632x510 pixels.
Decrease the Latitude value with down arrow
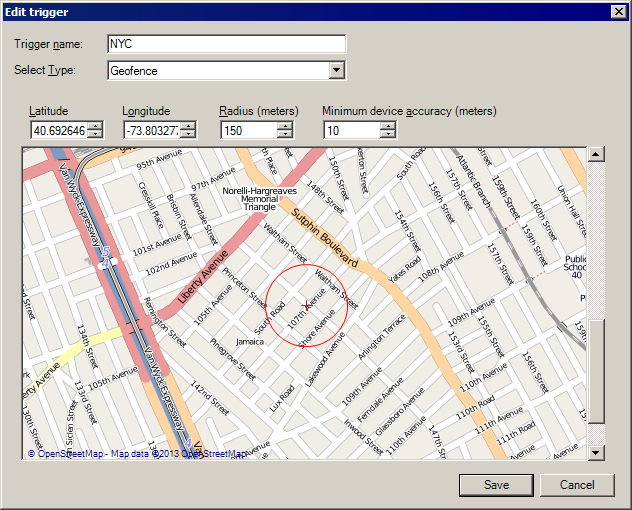pyautogui.click(x=95, y=134)
